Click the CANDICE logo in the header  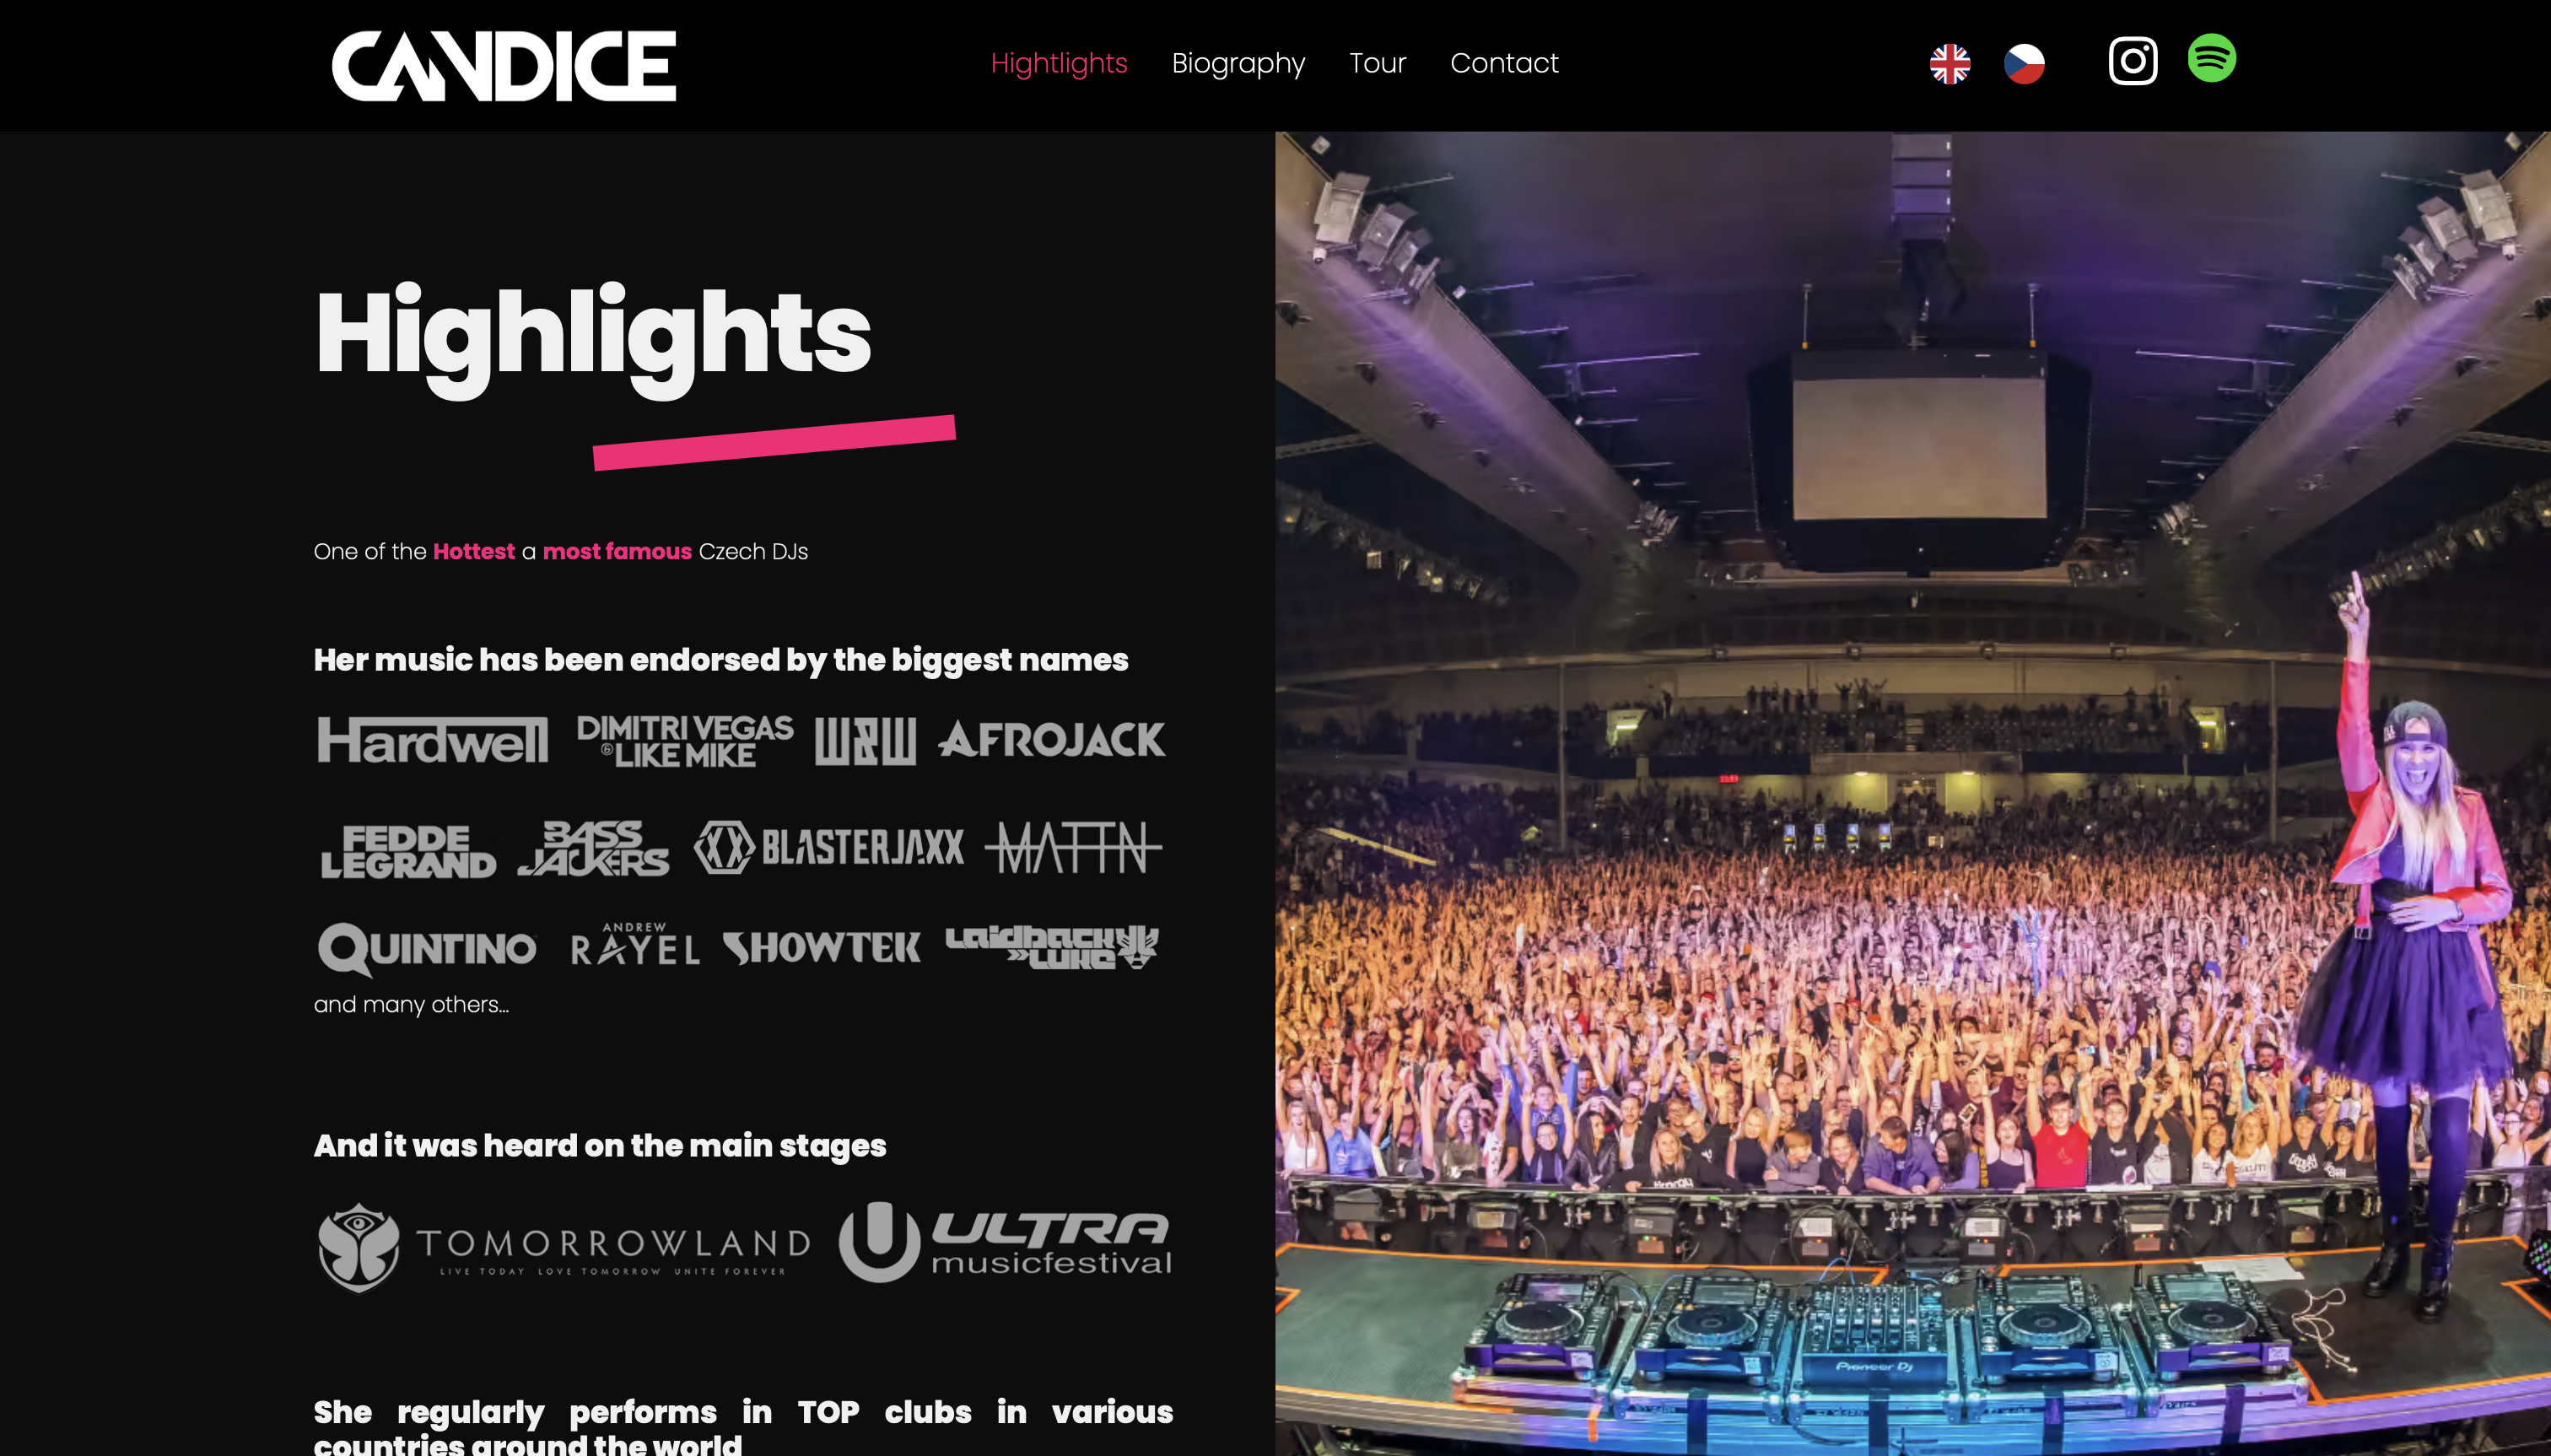[x=504, y=66]
